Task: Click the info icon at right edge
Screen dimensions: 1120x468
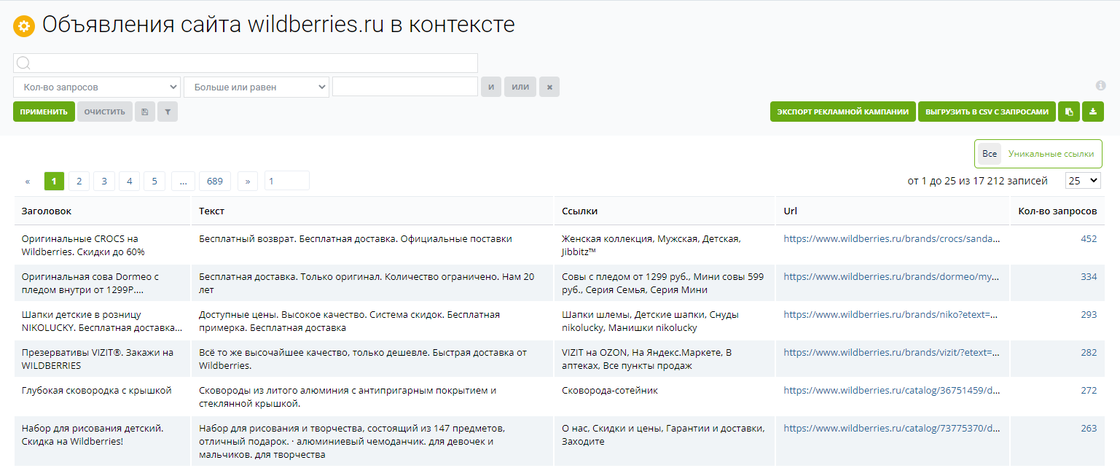Action: click(1100, 86)
